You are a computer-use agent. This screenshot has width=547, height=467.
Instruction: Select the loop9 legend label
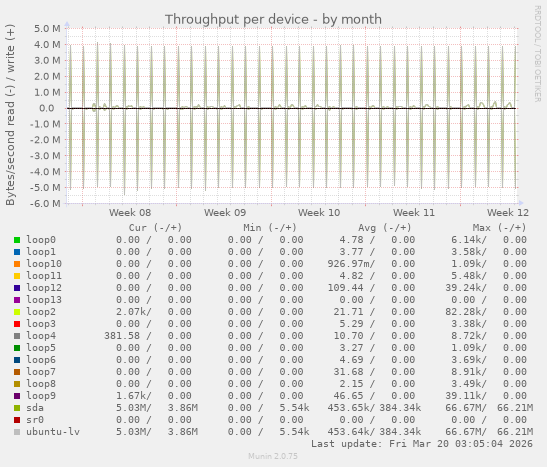pos(41,396)
